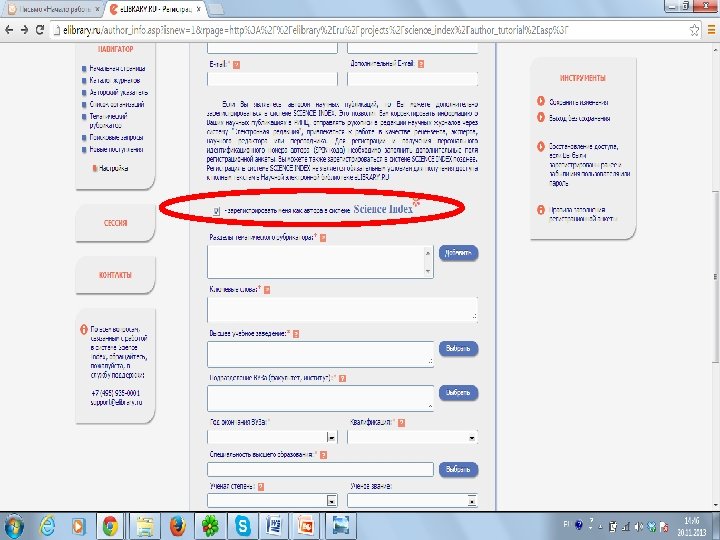720x540 pixels.
Task: Click into the Дополнительный E-mail field
Action: coord(412,79)
